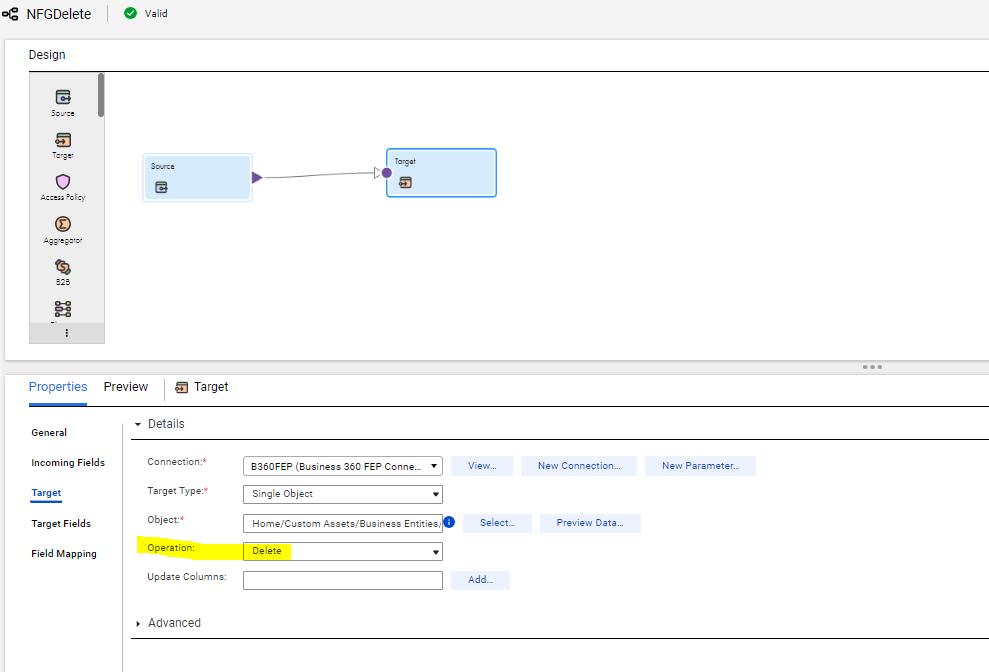Viewport: 989px width, 672px height.
Task: Open the Target Fields section
Action: (61, 524)
